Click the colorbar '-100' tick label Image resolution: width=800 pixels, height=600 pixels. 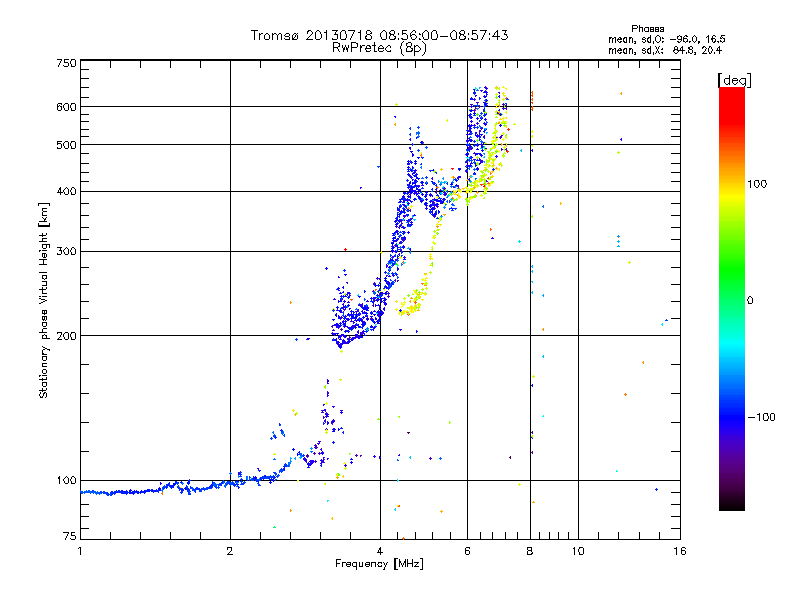tap(761, 417)
